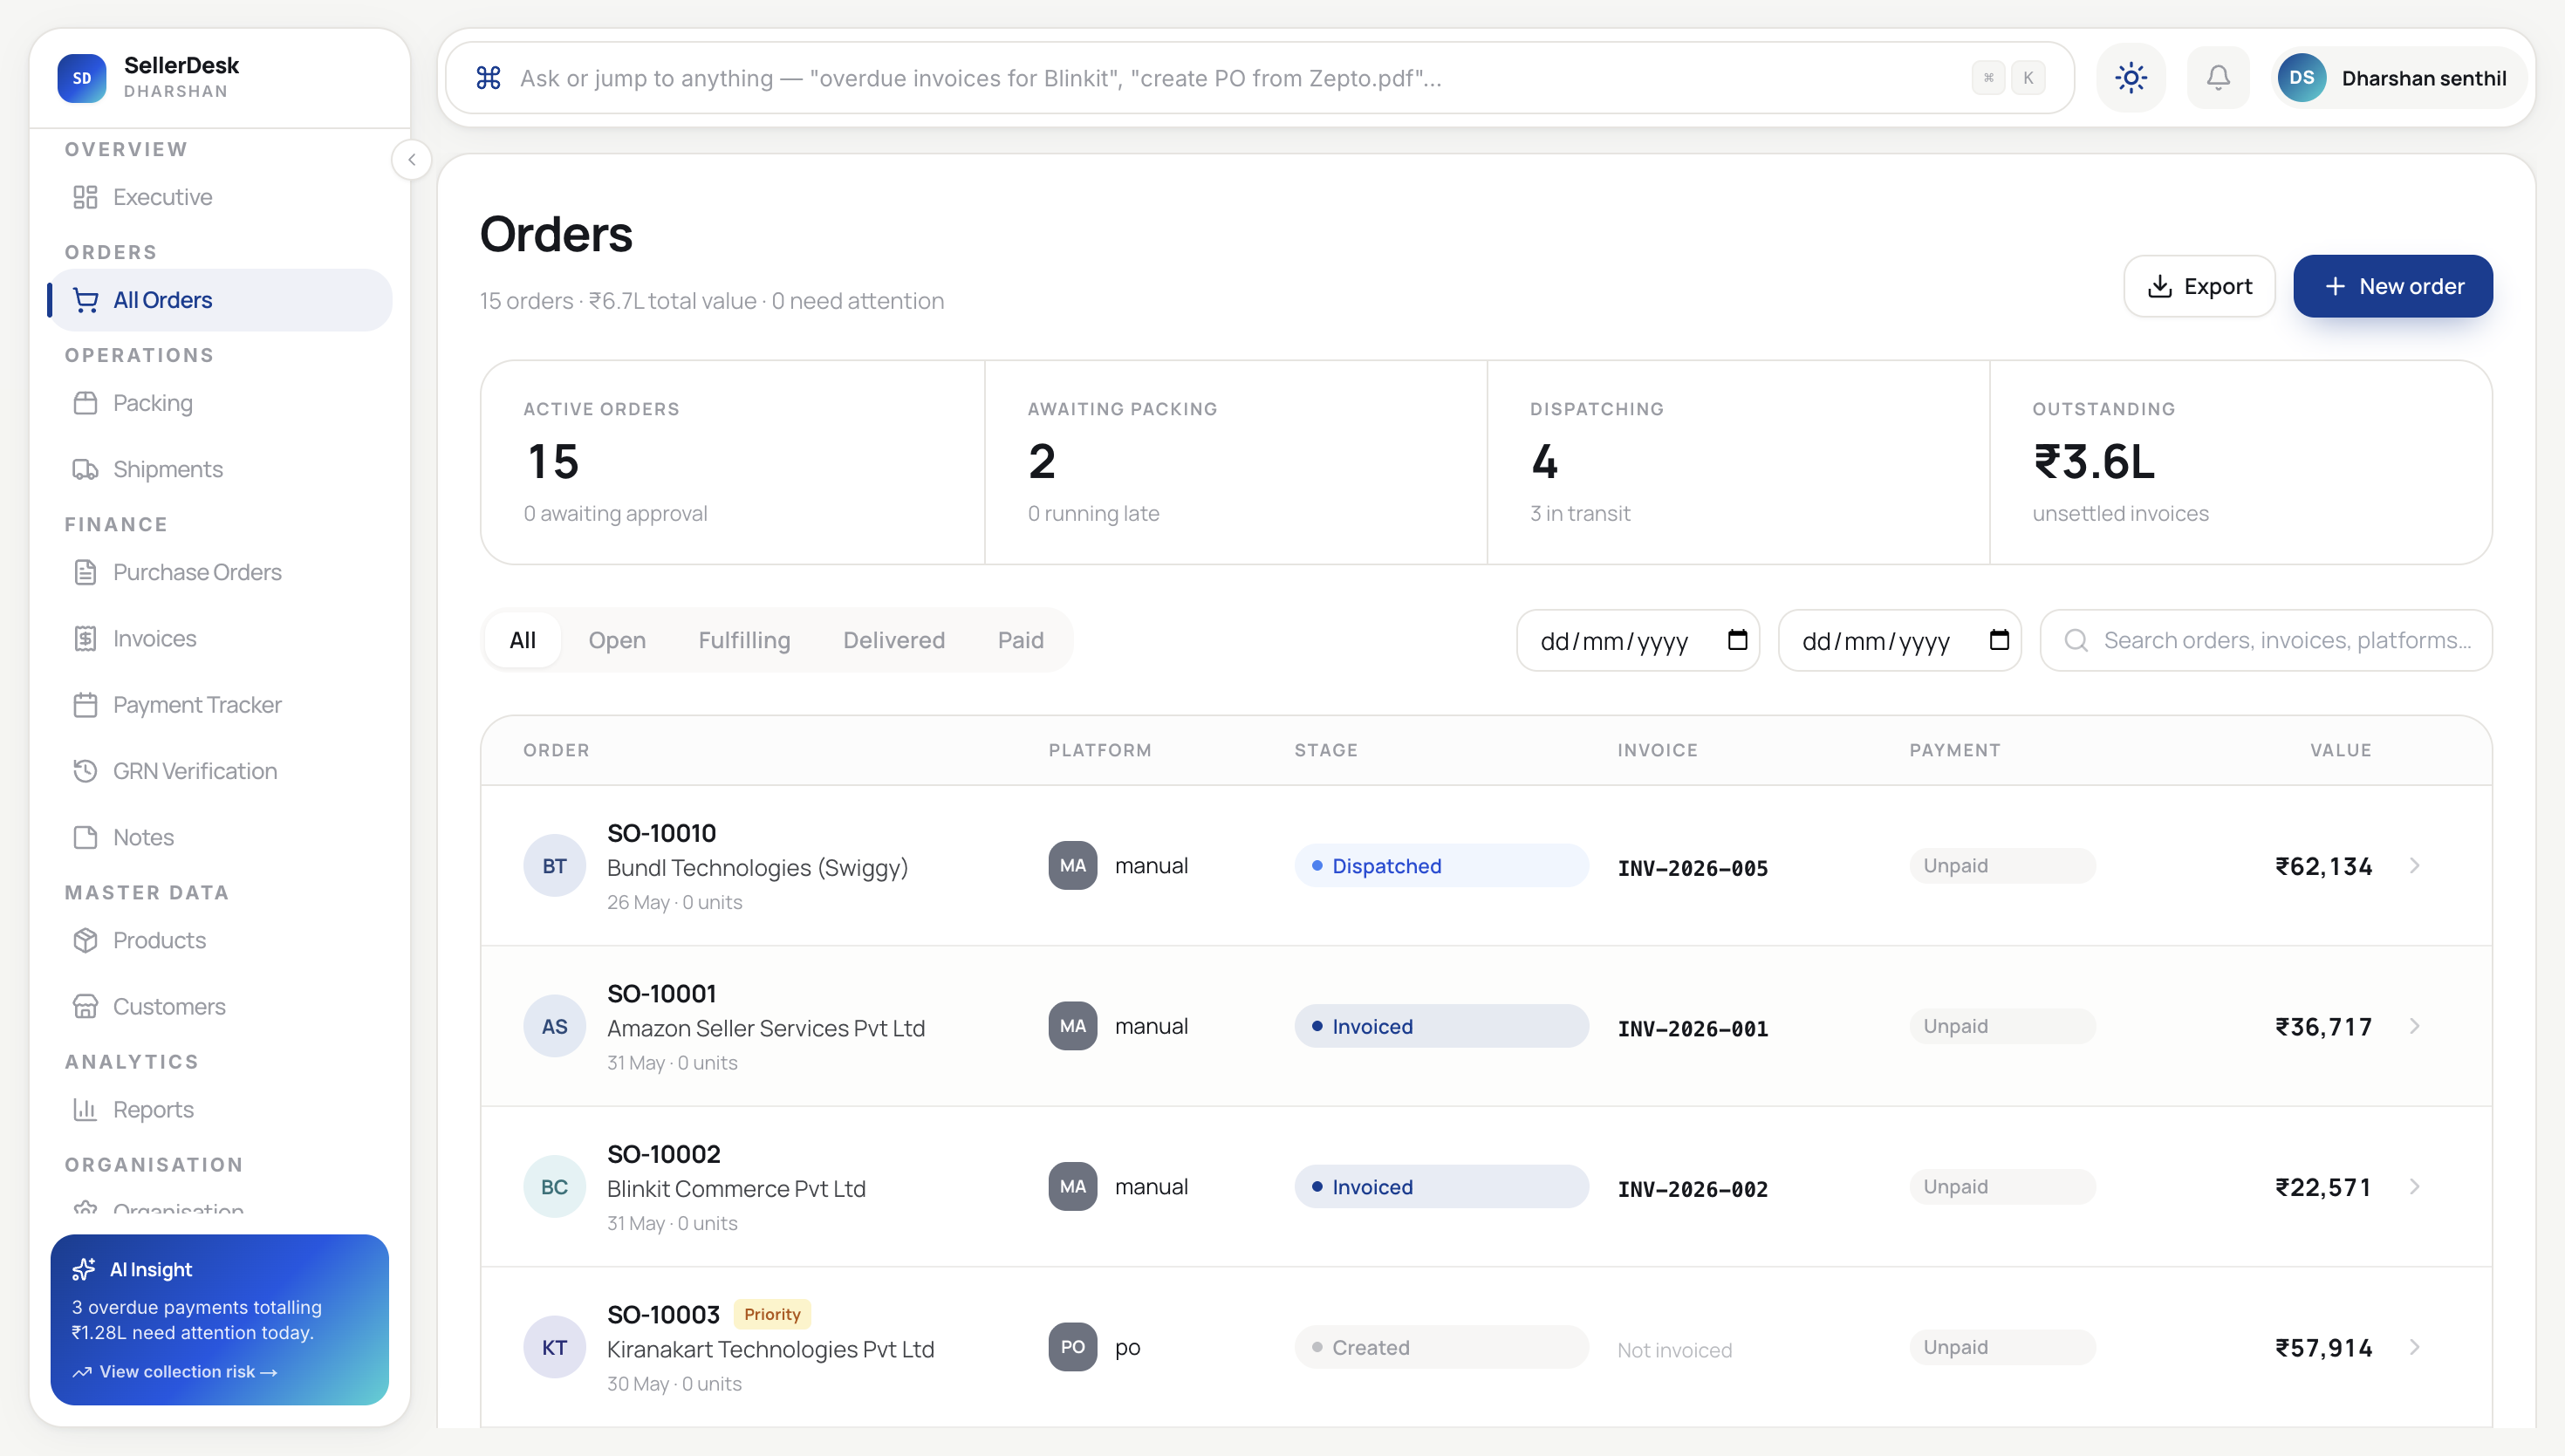Click the AS avatar for Amazon Seller Services
This screenshot has width=2565, height=1456.
point(554,1026)
